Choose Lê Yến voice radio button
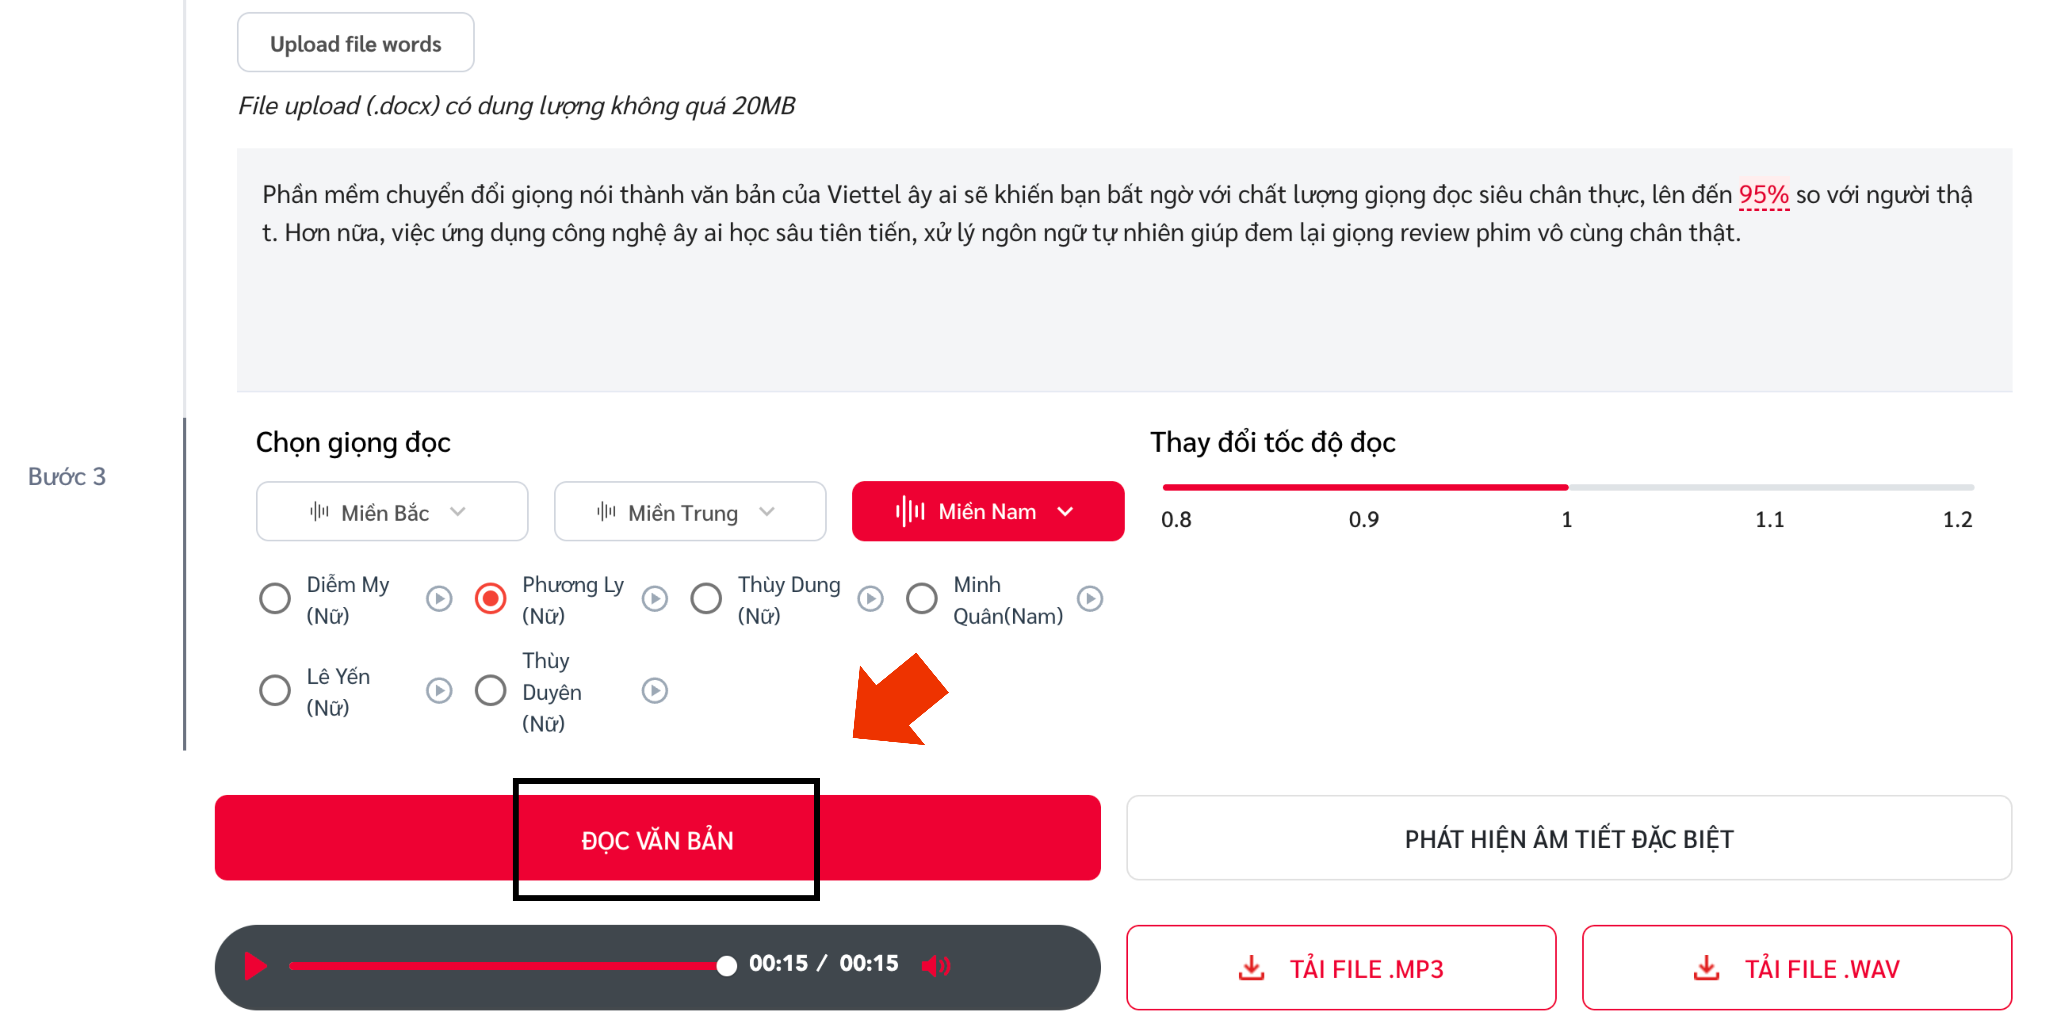This screenshot has height=1024, width=2048. coord(275,691)
